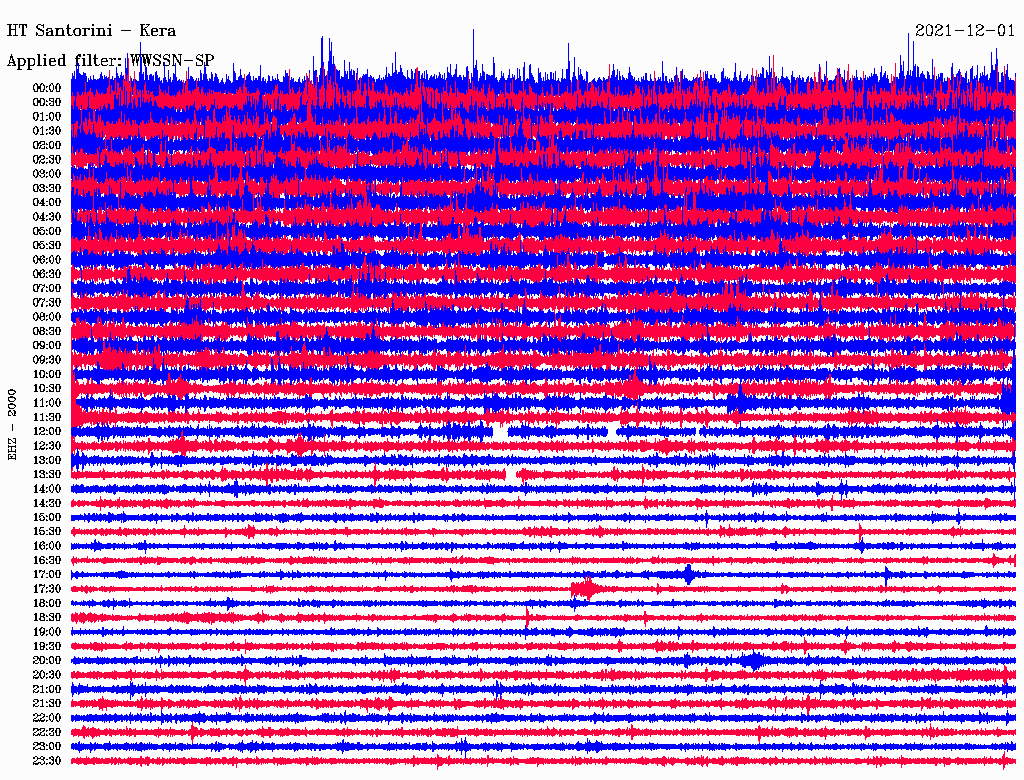Select the 23:30 time label
Screen dimensions: 1024x780
pyautogui.click(x=47, y=761)
